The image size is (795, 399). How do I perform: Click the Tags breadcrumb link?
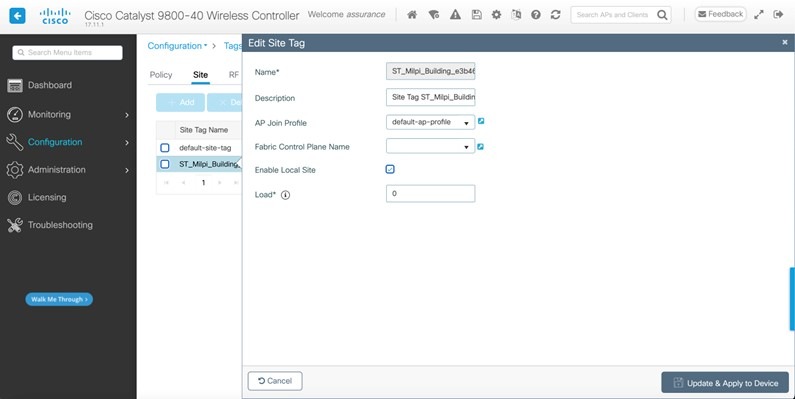pos(233,46)
